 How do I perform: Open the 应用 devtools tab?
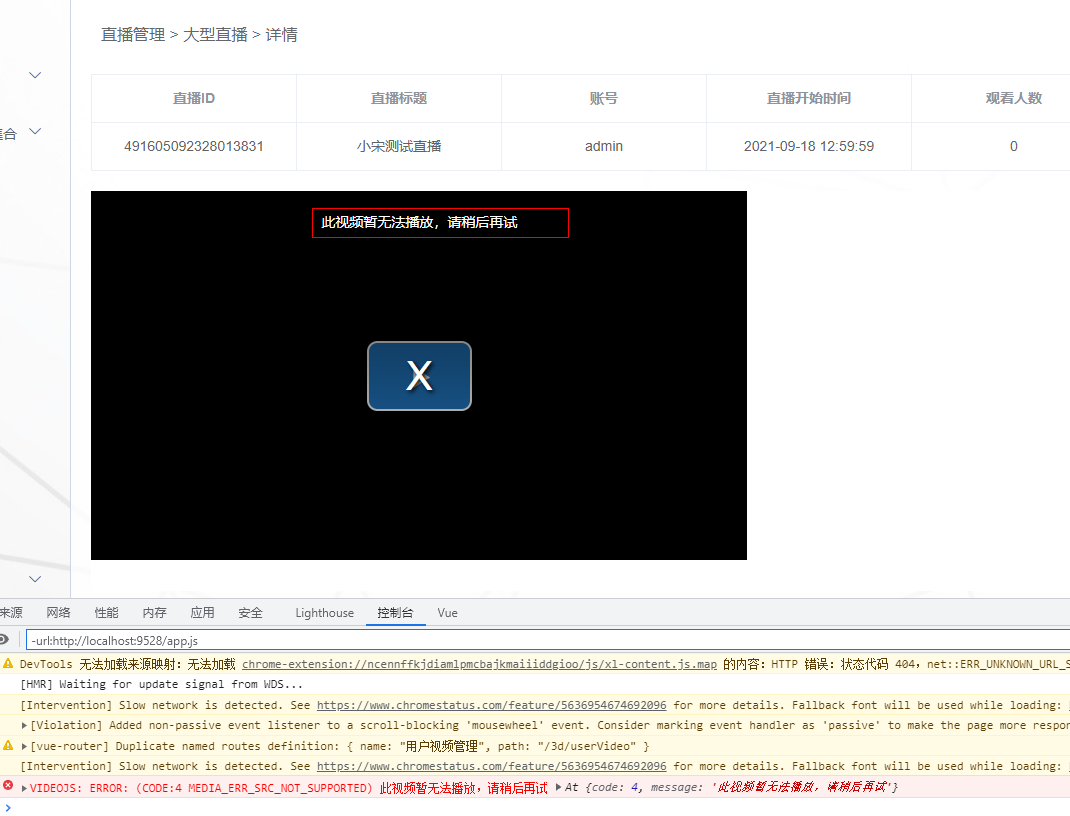coord(202,613)
